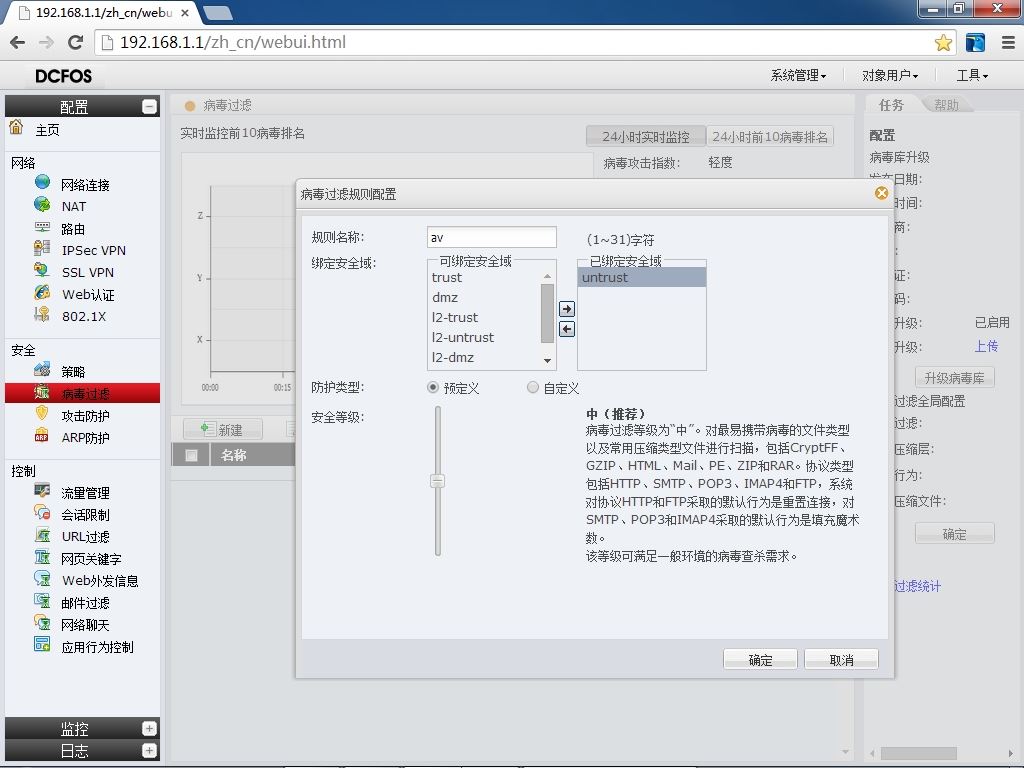Click 过滤统计 link

[x=917, y=586]
